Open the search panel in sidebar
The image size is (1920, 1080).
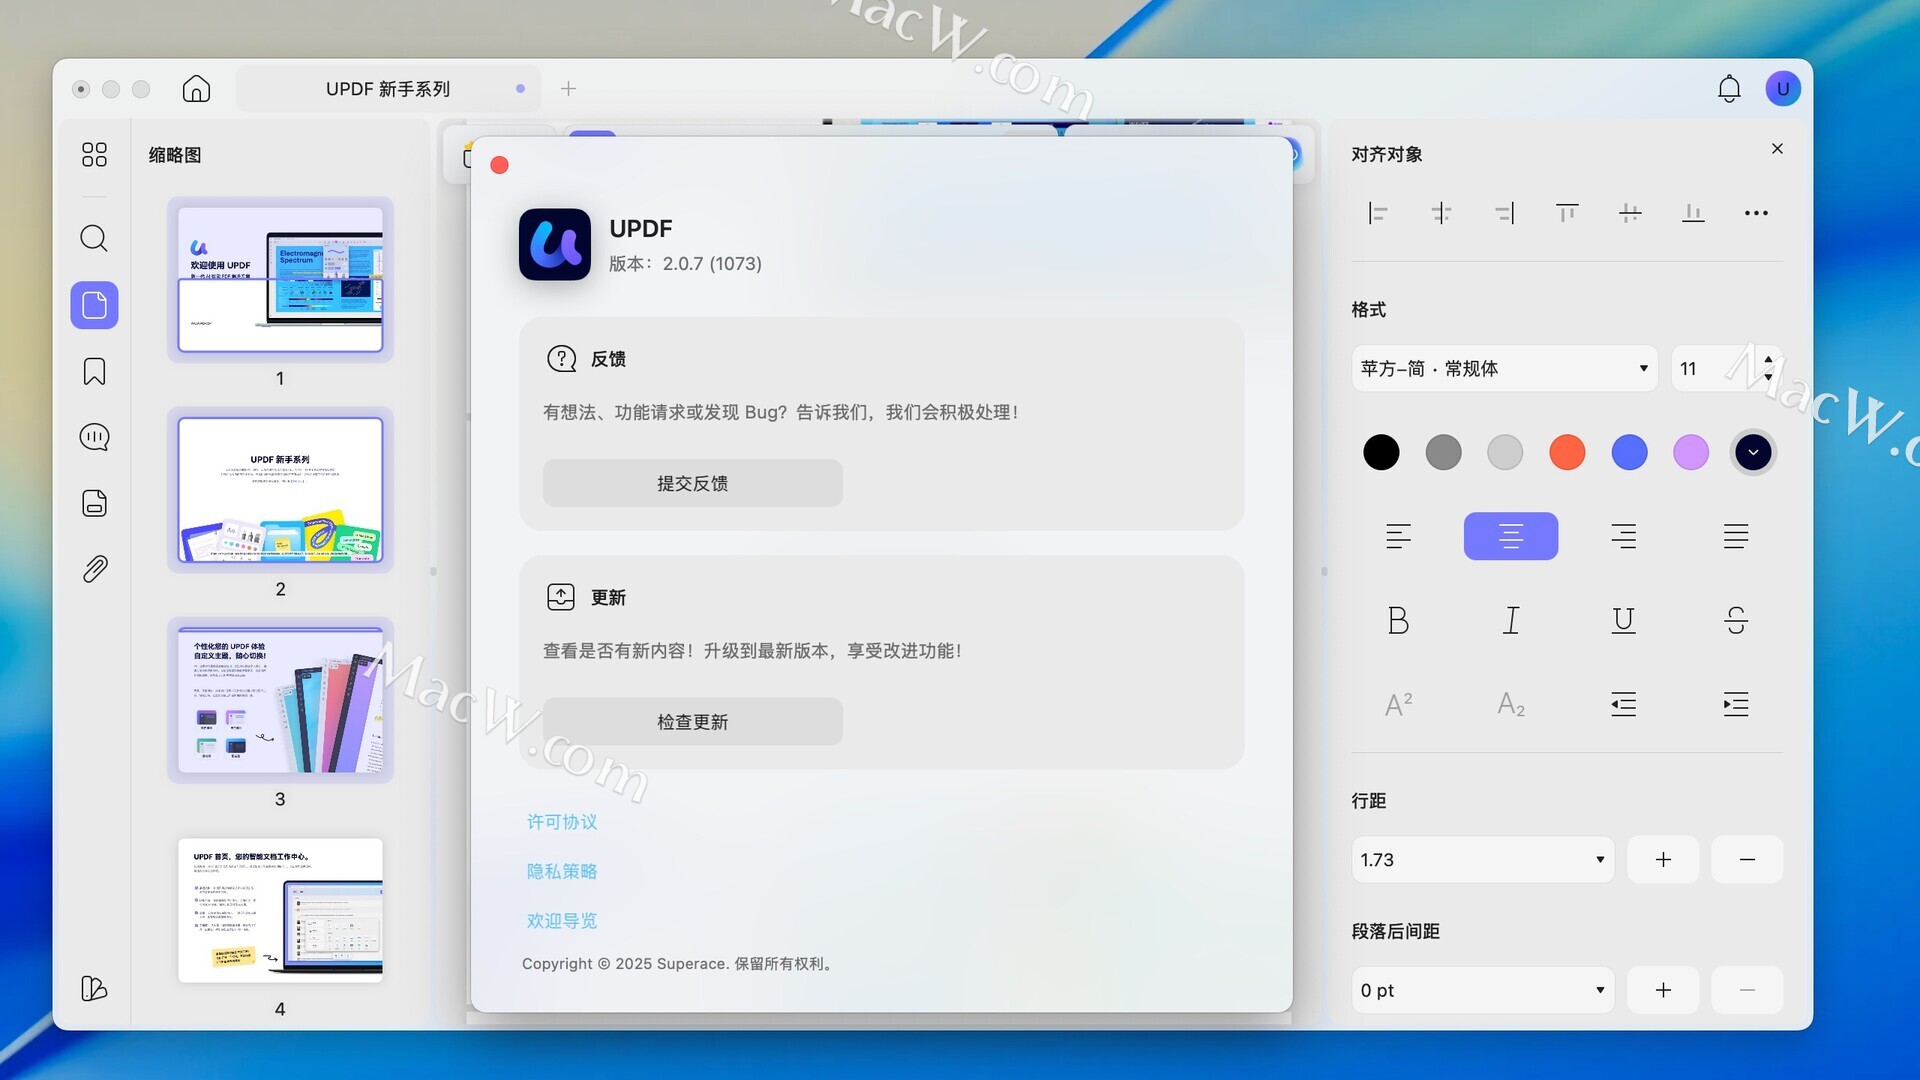tap(94, 238)
